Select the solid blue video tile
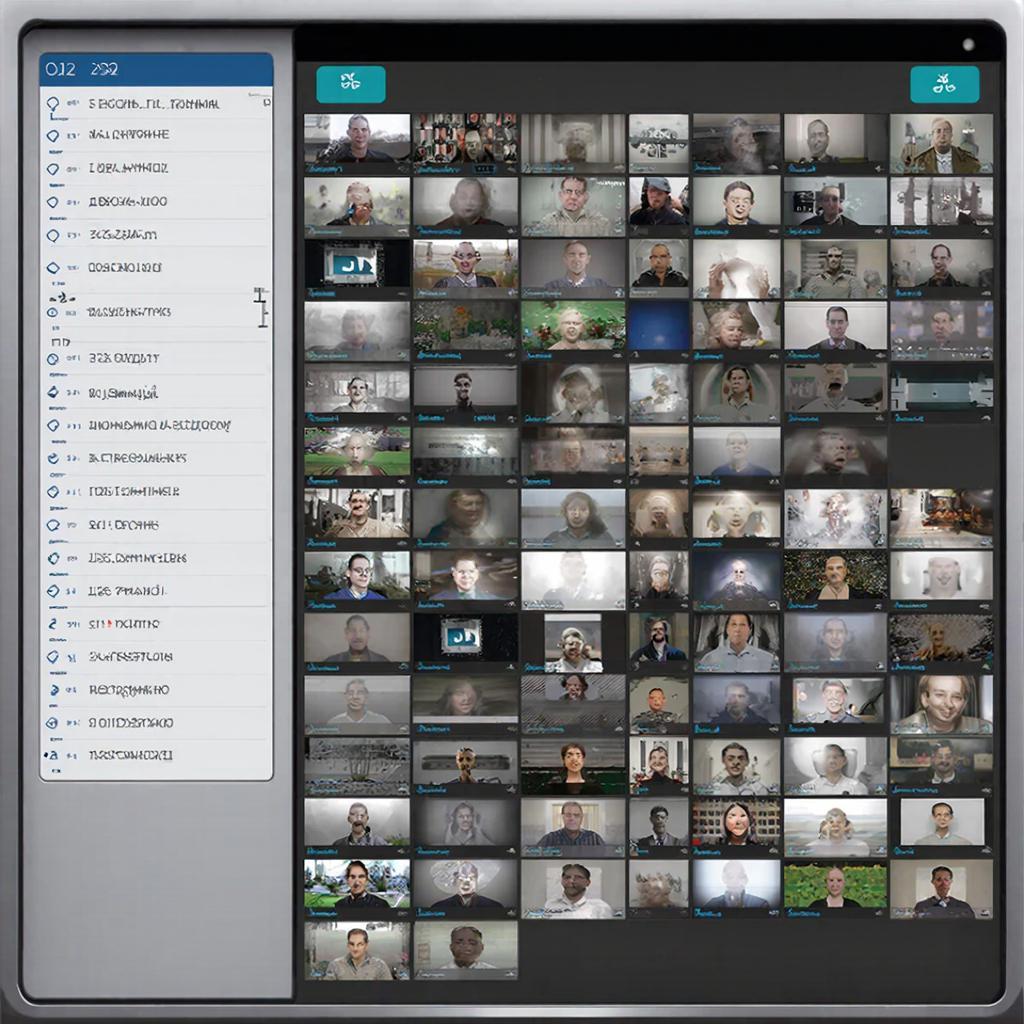The height and width of the screenshot is (1024, 1024). click(658, 326)
